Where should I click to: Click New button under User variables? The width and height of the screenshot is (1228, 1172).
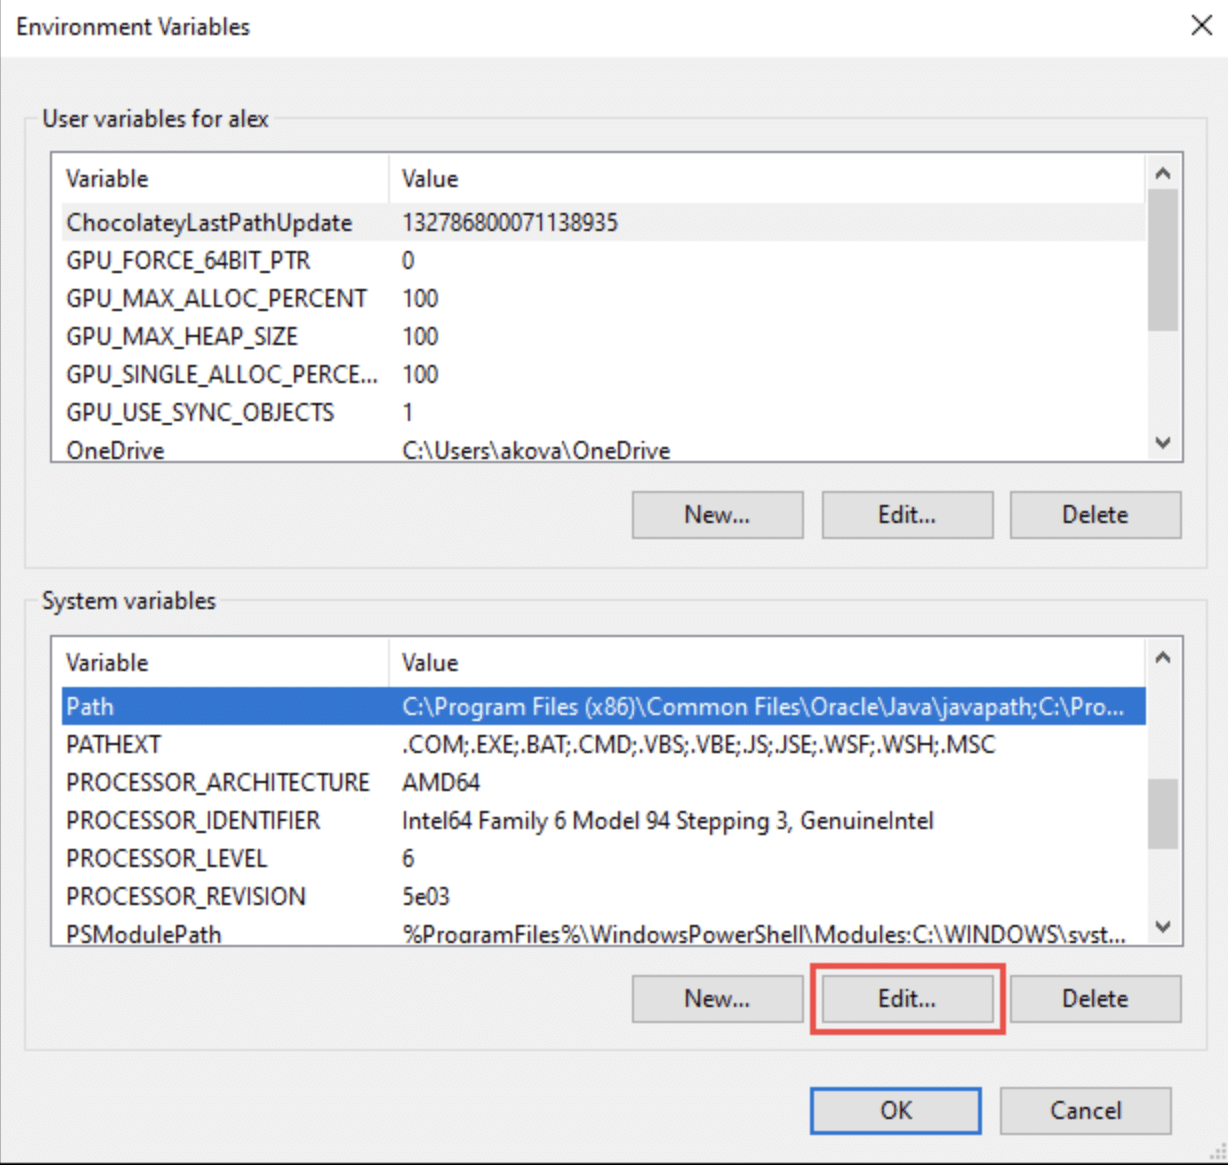717,515
